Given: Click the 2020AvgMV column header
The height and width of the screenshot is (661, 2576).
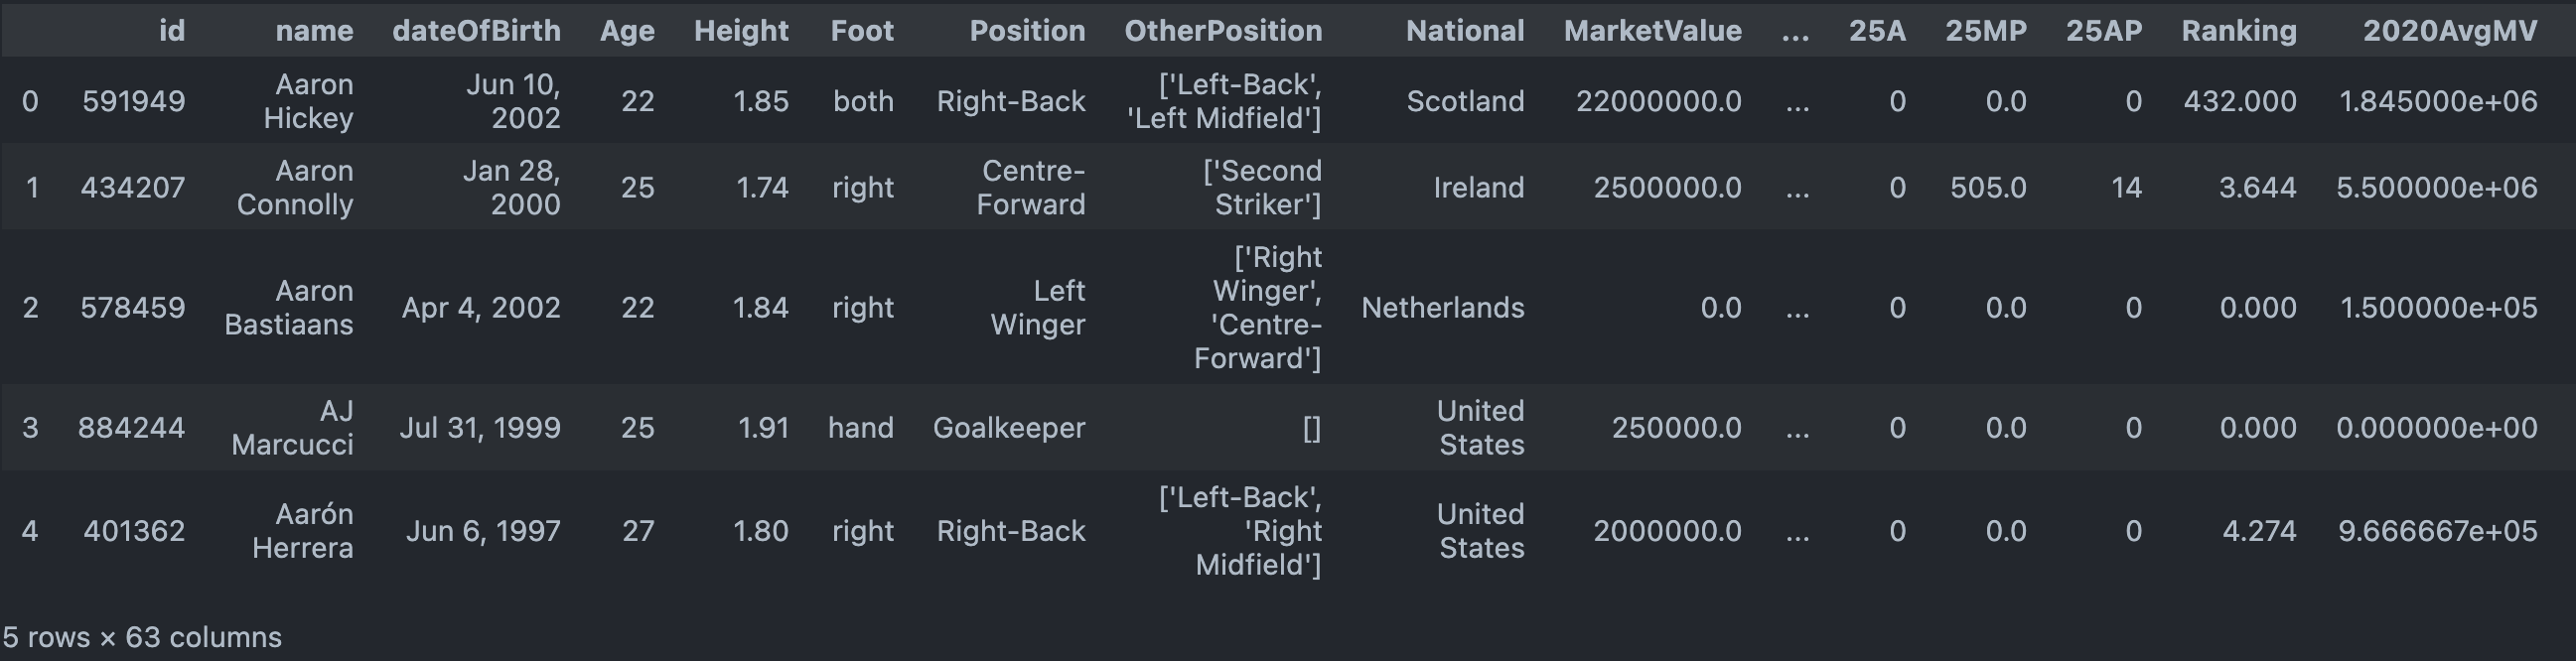Looking at the screenshot, I should [x=2449, y=31].
